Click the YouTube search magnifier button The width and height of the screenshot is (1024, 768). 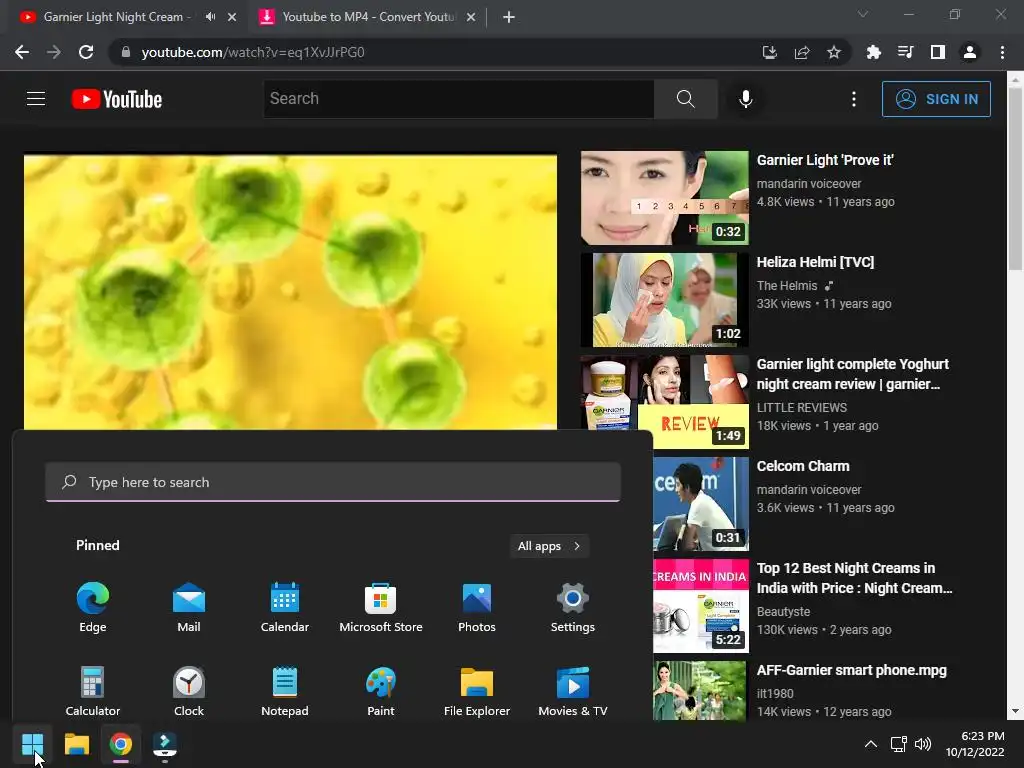(x=686, y=99)
